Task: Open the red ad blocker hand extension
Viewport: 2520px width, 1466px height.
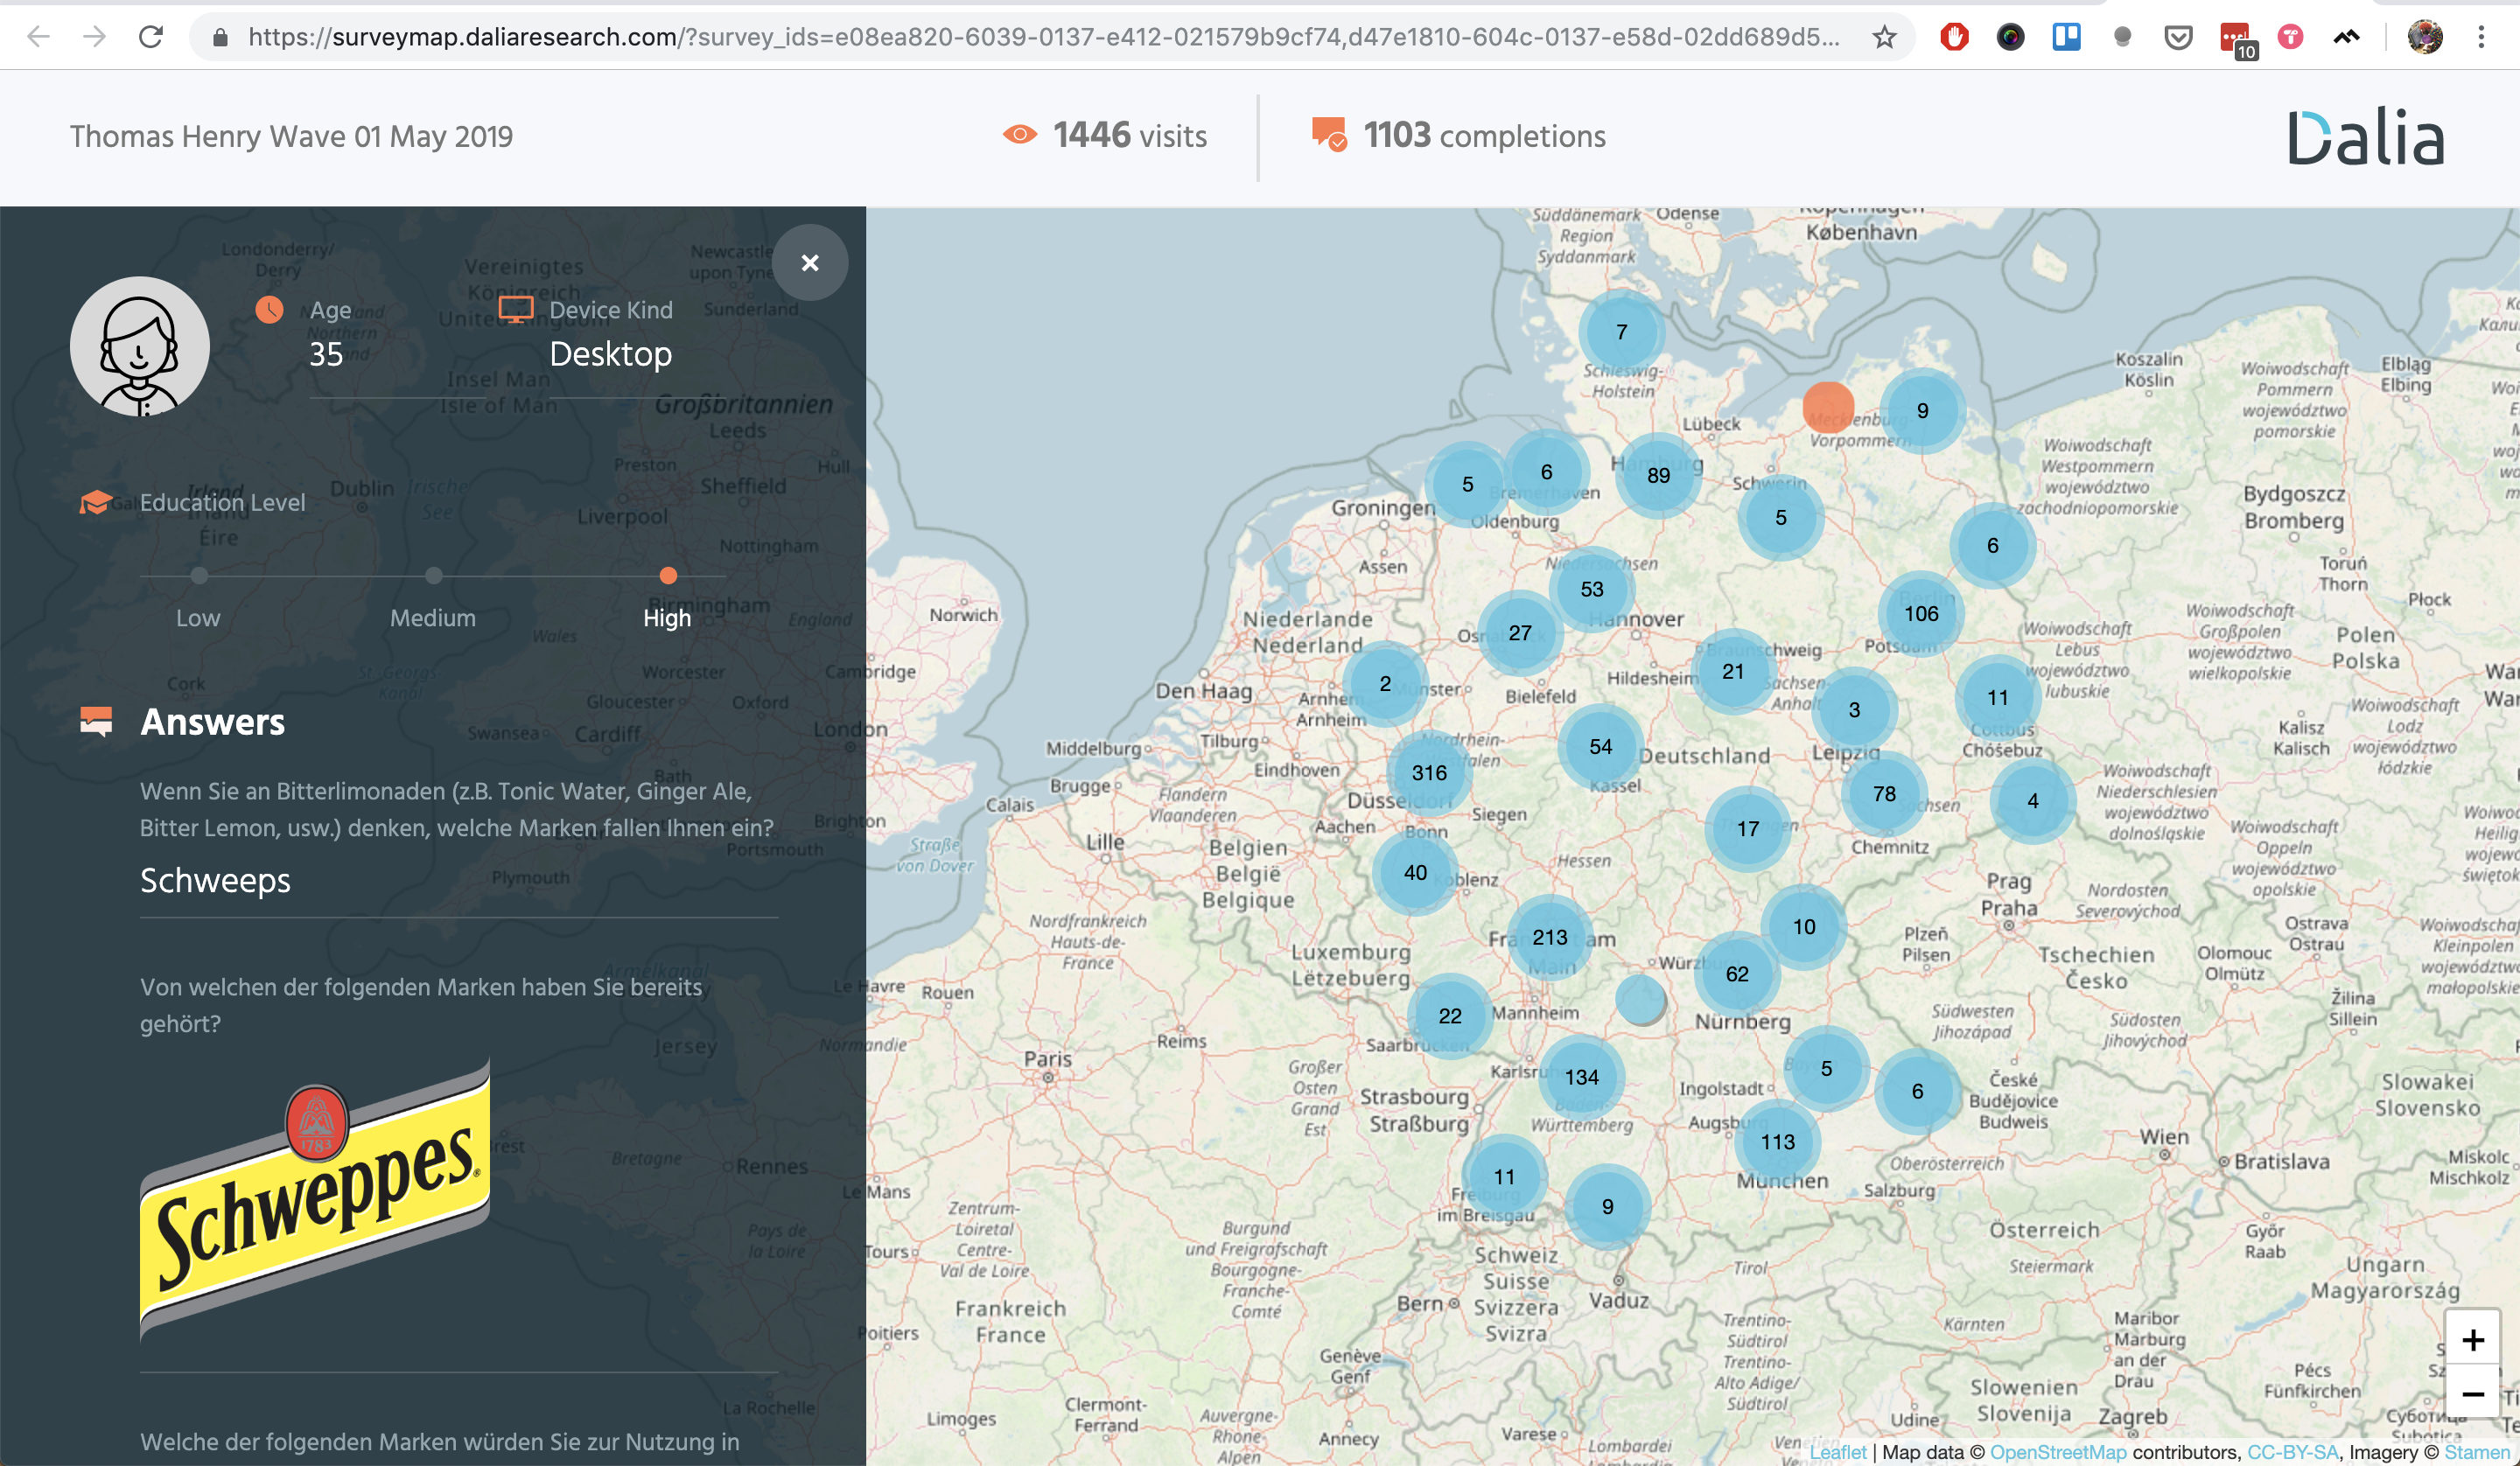Action: (x=1954, y=37)
